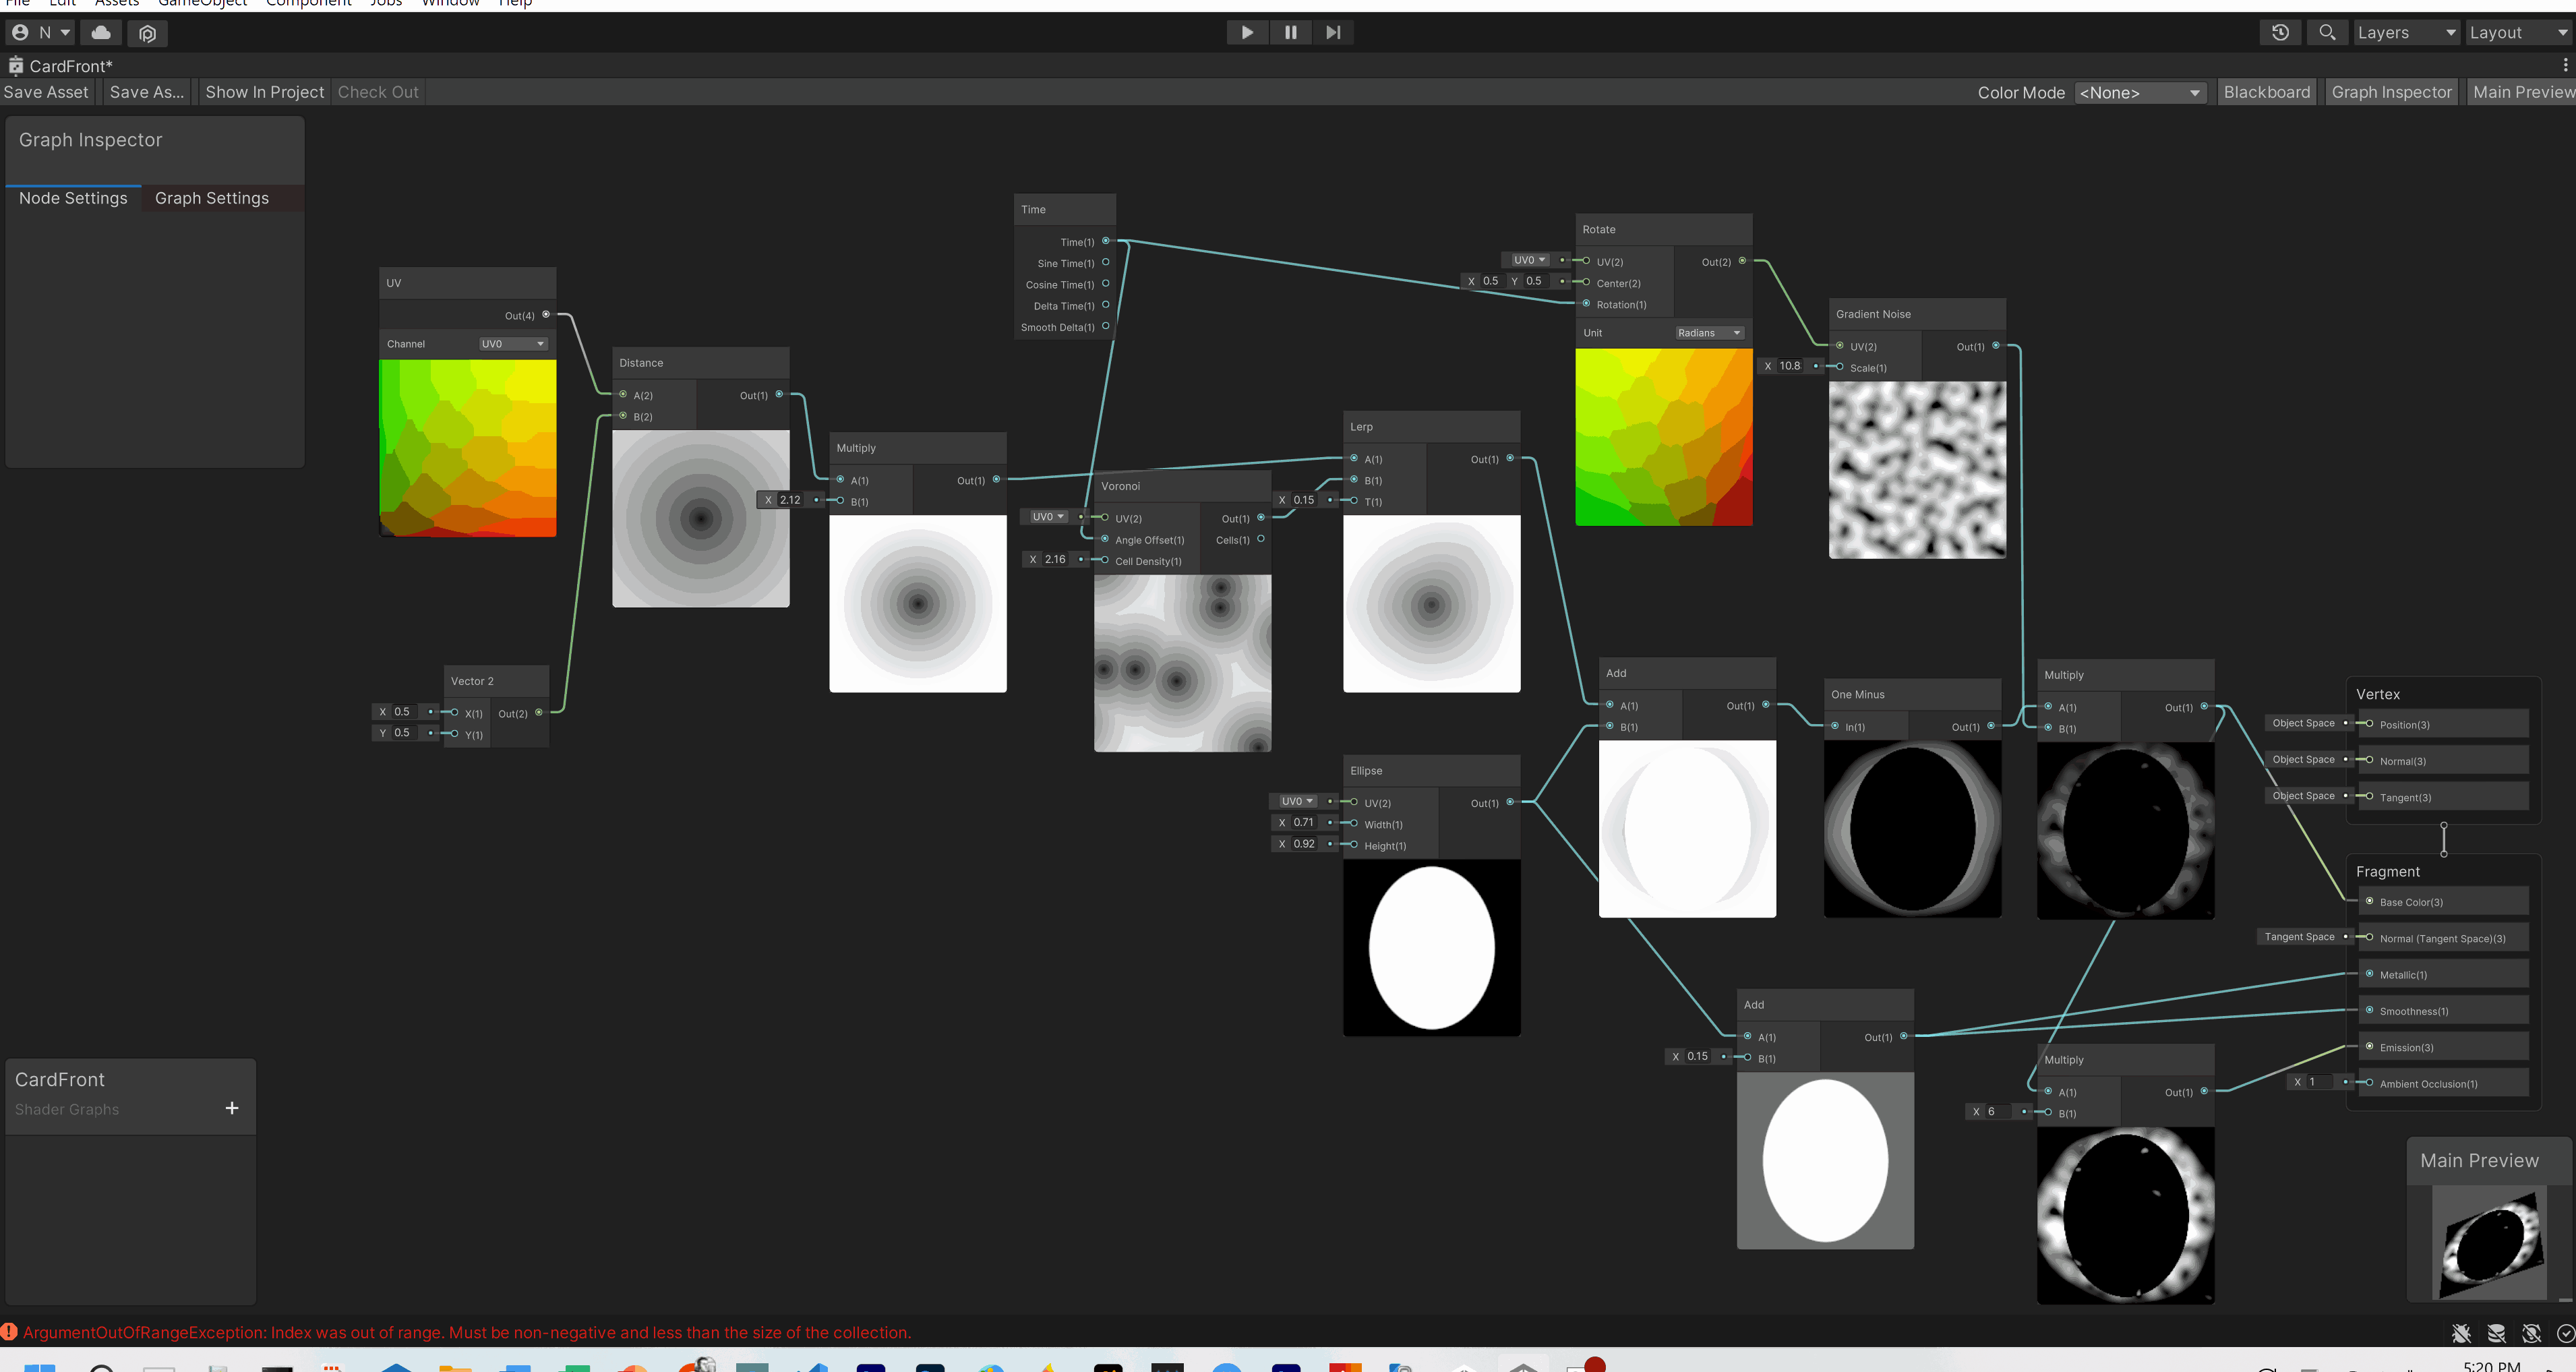This screenshot has height=1372, width=2576.
Task: Open the Unity version control history icon
Action: 2280,32
